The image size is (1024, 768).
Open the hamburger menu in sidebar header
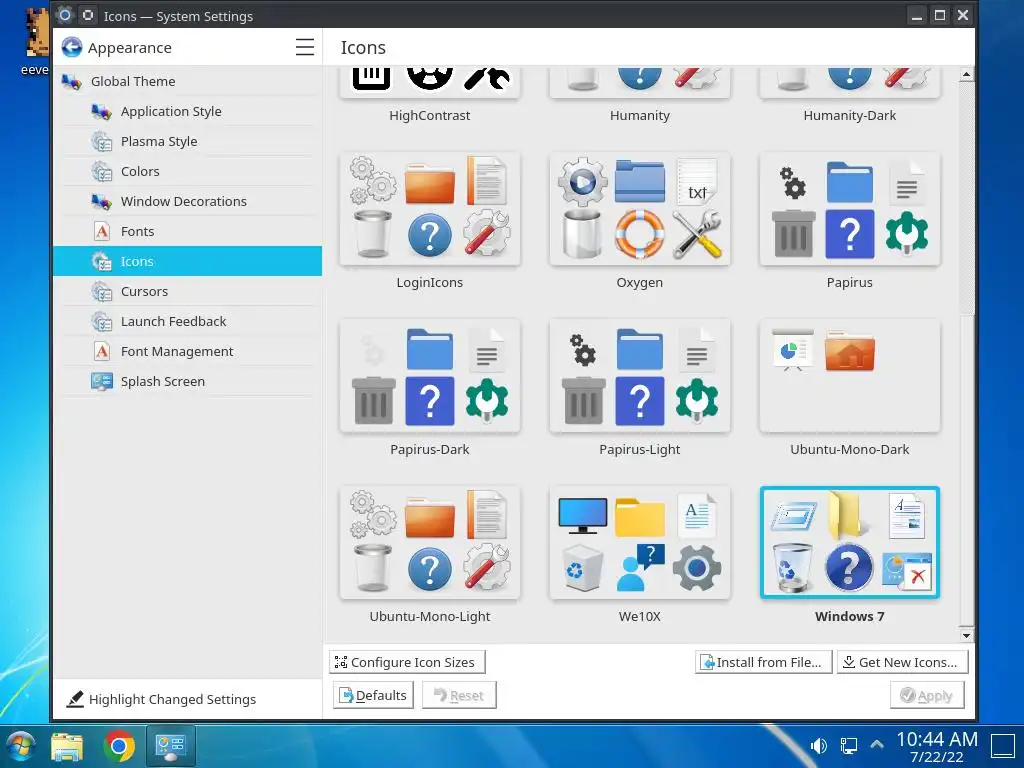point(304,47)
